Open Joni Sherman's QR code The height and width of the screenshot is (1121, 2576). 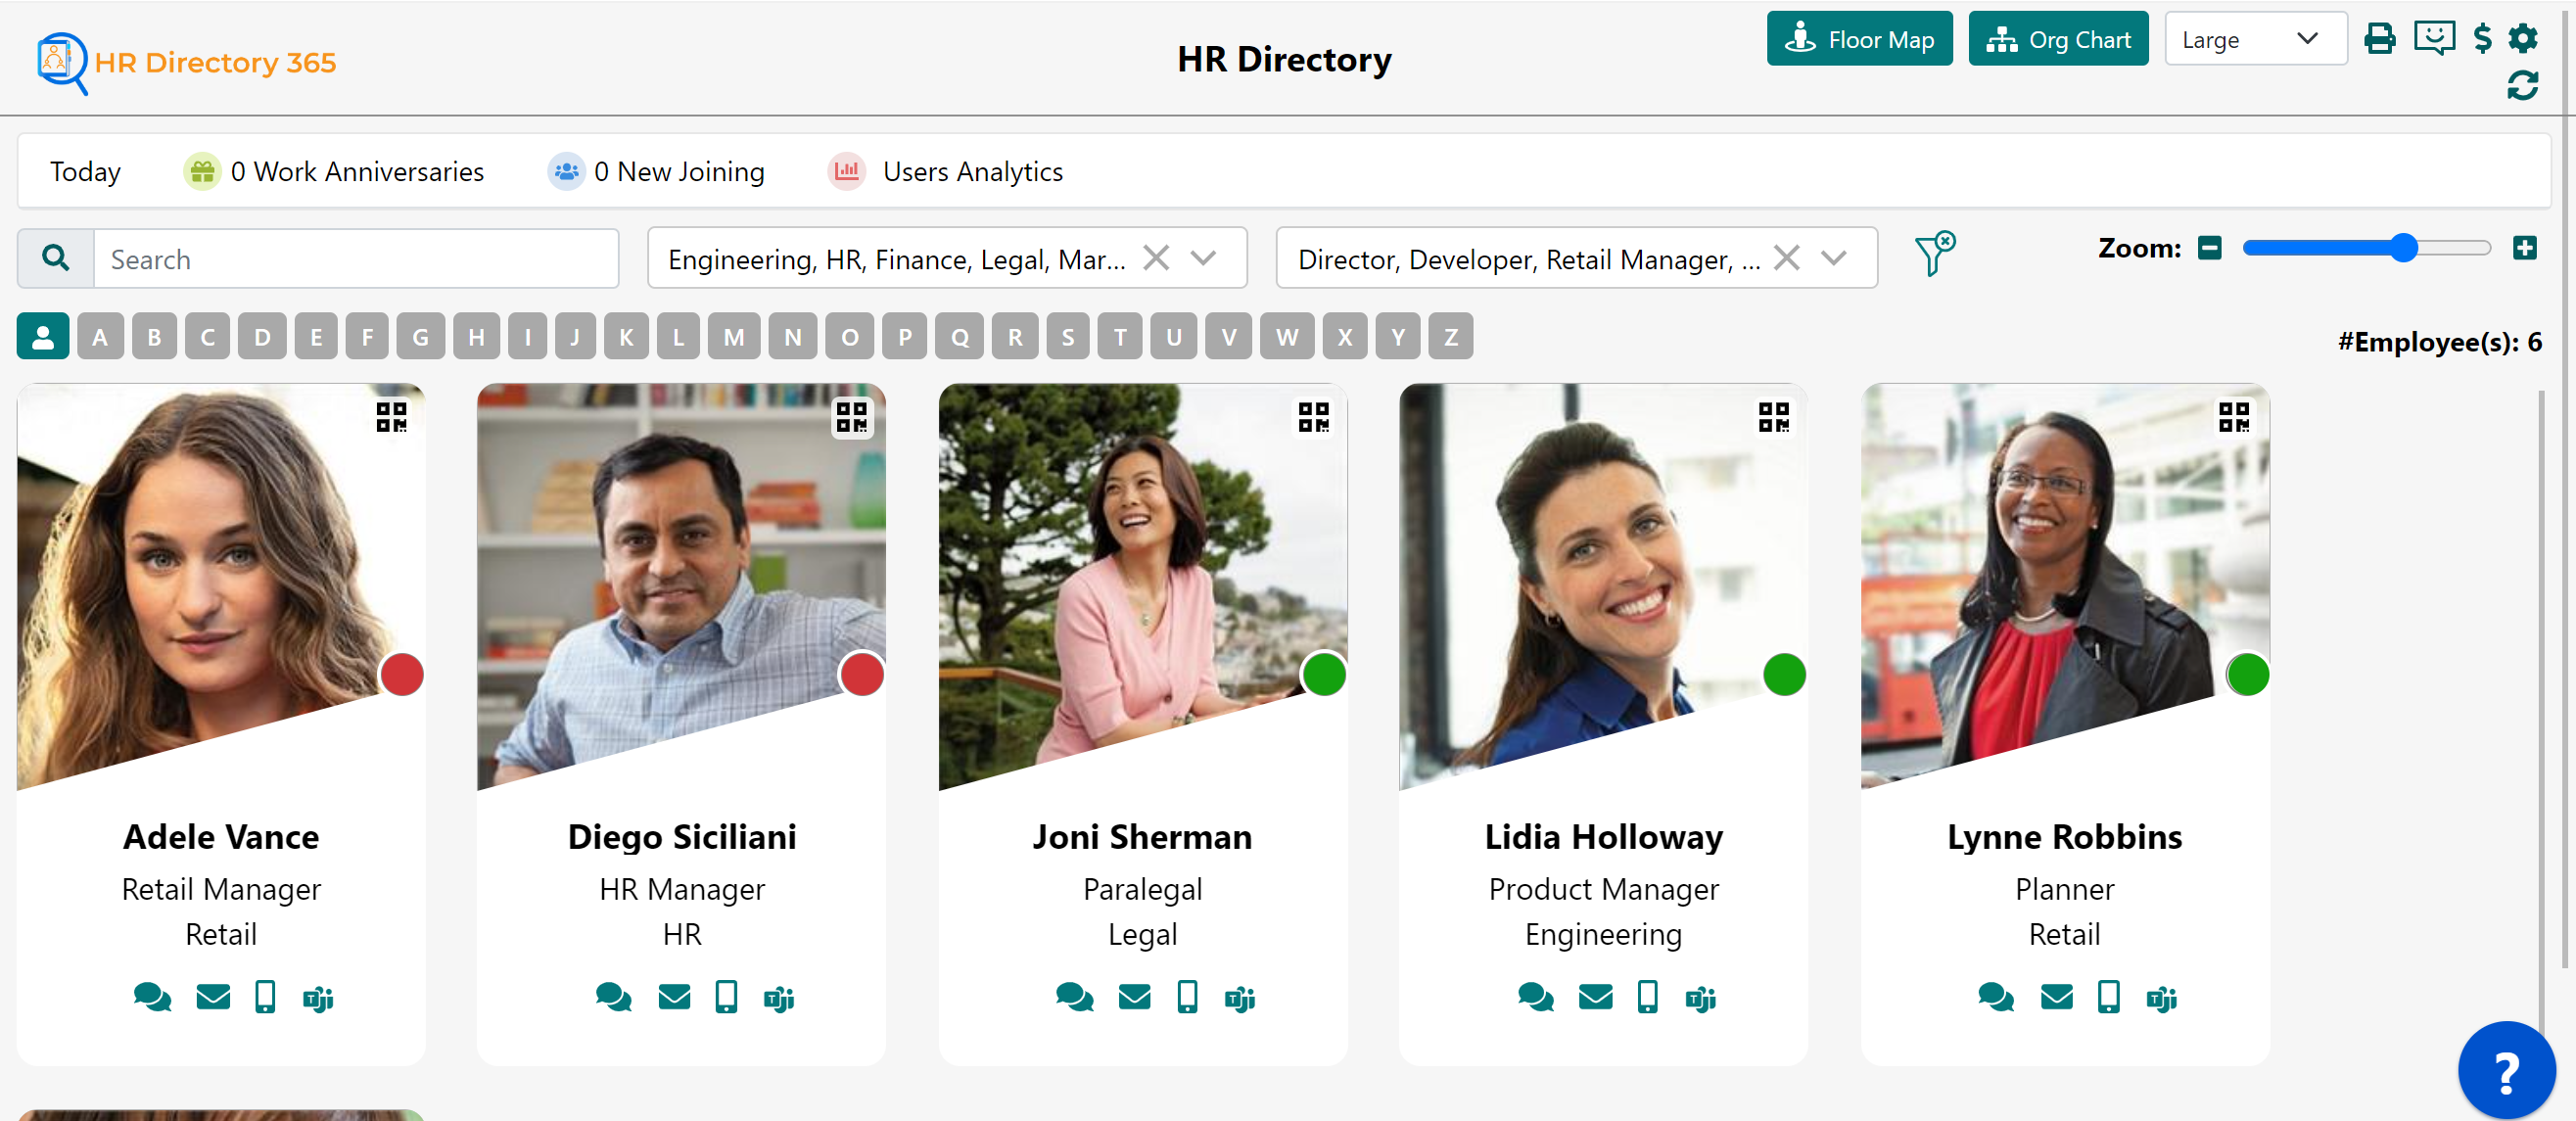pos(1314,417)
